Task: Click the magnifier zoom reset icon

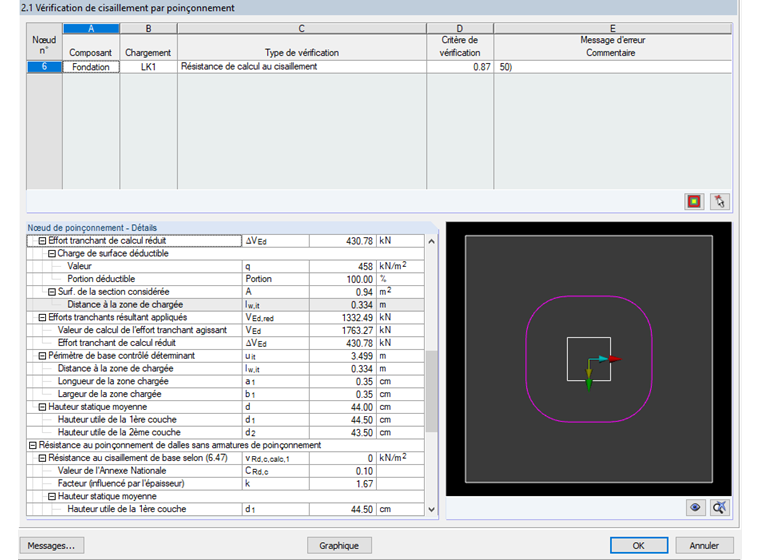Action: click(x=720, y=508)
